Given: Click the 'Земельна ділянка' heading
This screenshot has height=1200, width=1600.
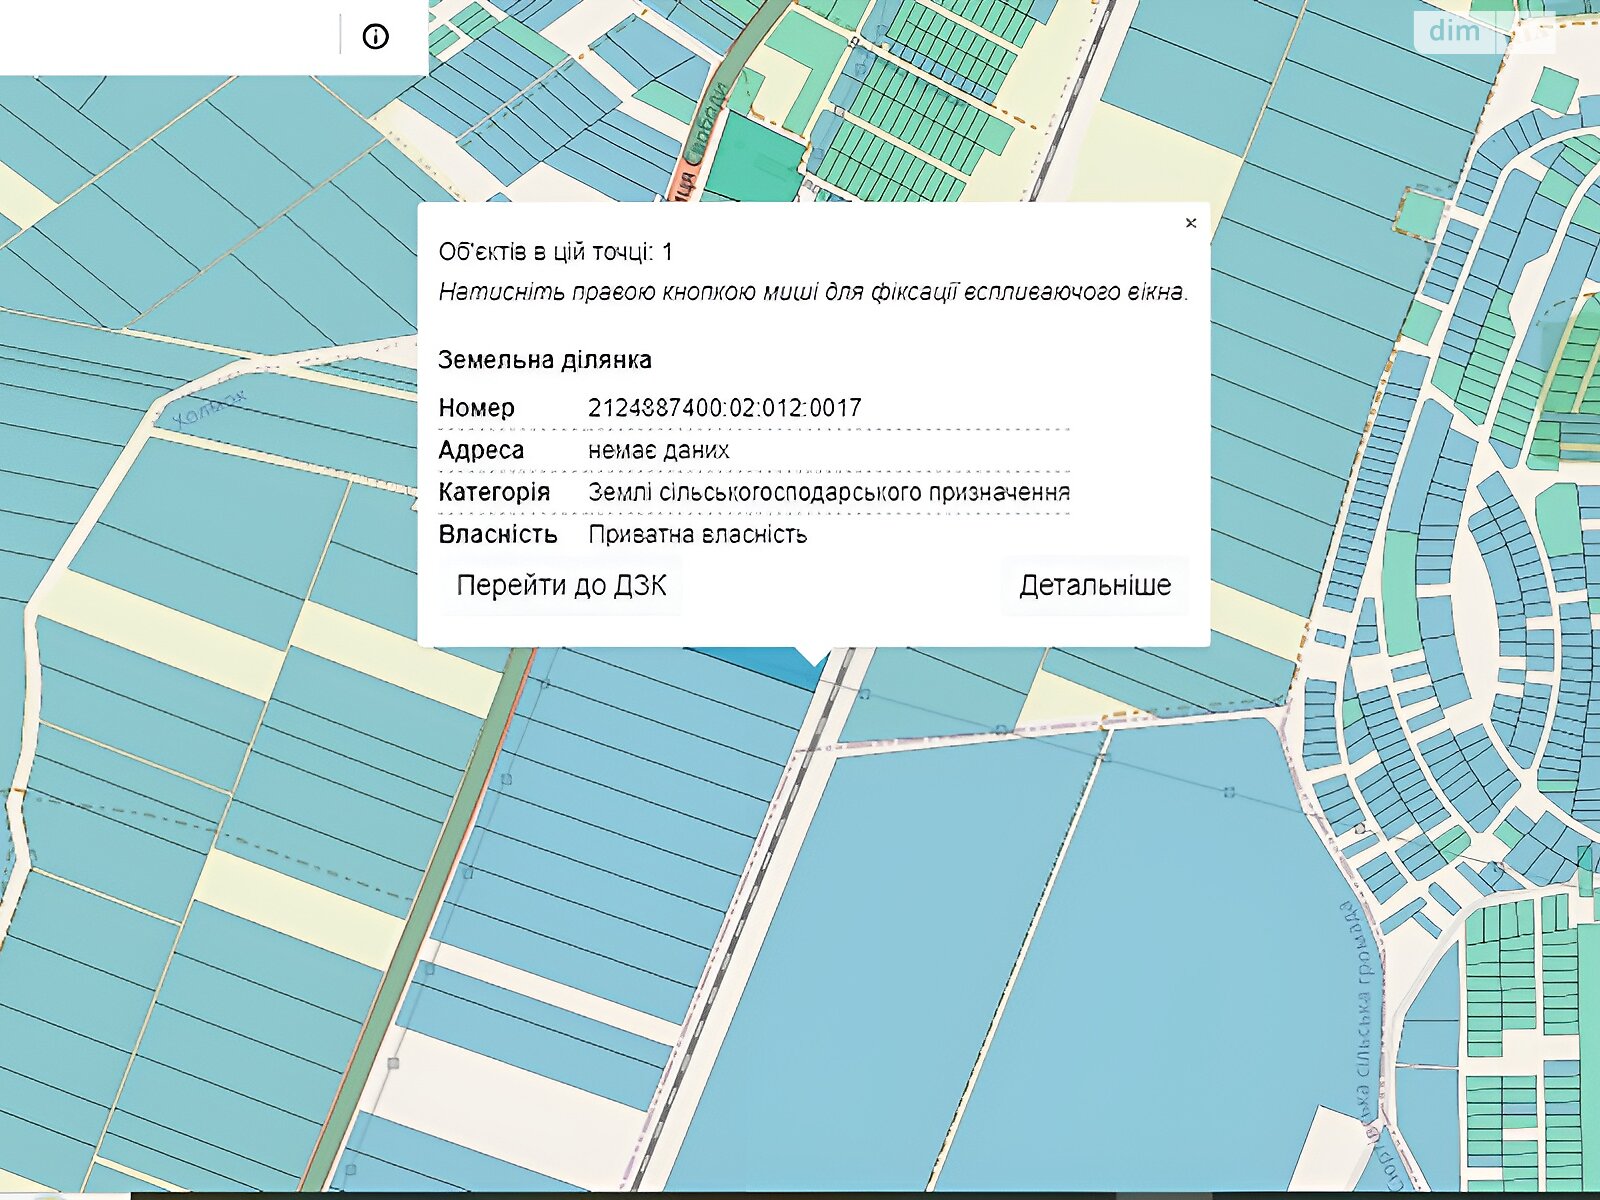Looking at the screenshot, I should [545, 360].
